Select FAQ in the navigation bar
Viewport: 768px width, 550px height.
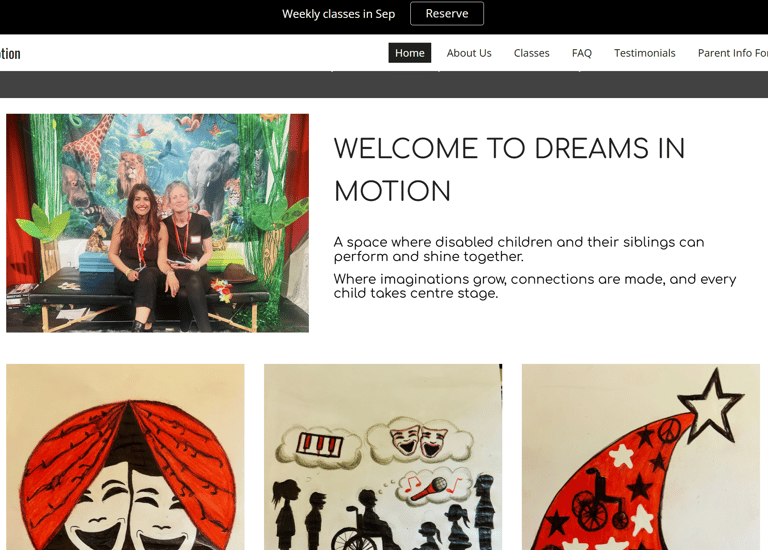(581, 53)
